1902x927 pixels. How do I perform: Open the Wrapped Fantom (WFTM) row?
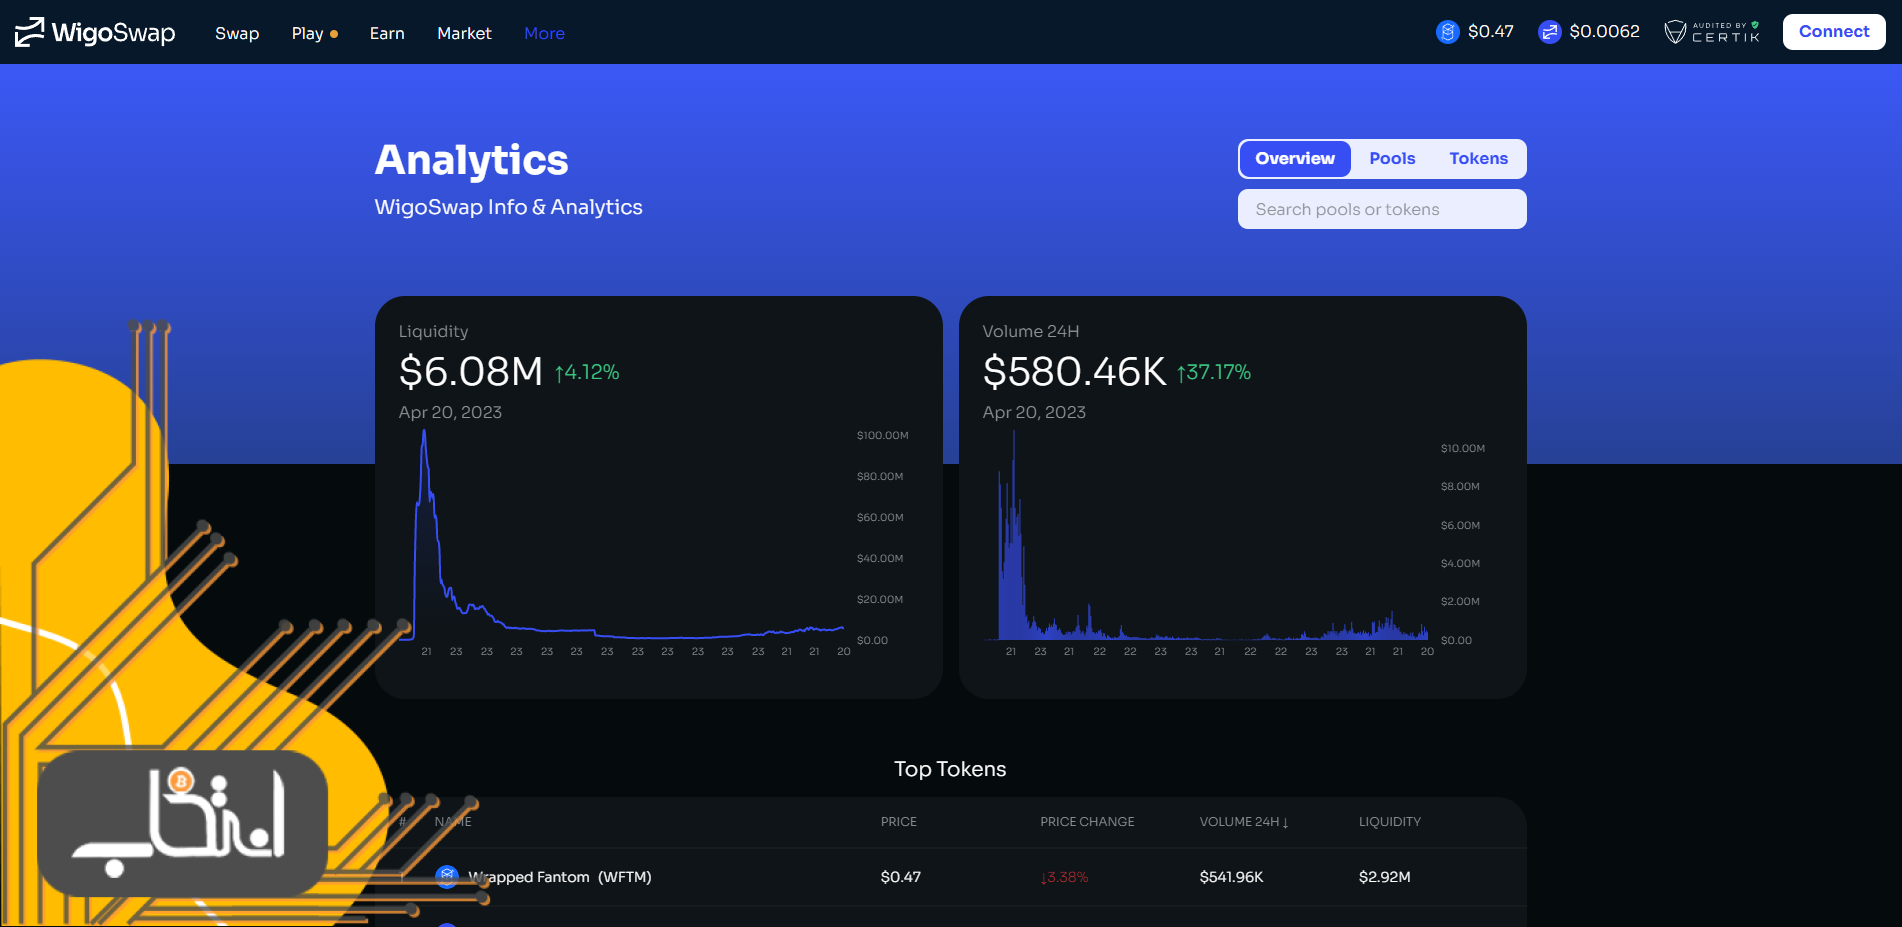(x=950, y=877)
